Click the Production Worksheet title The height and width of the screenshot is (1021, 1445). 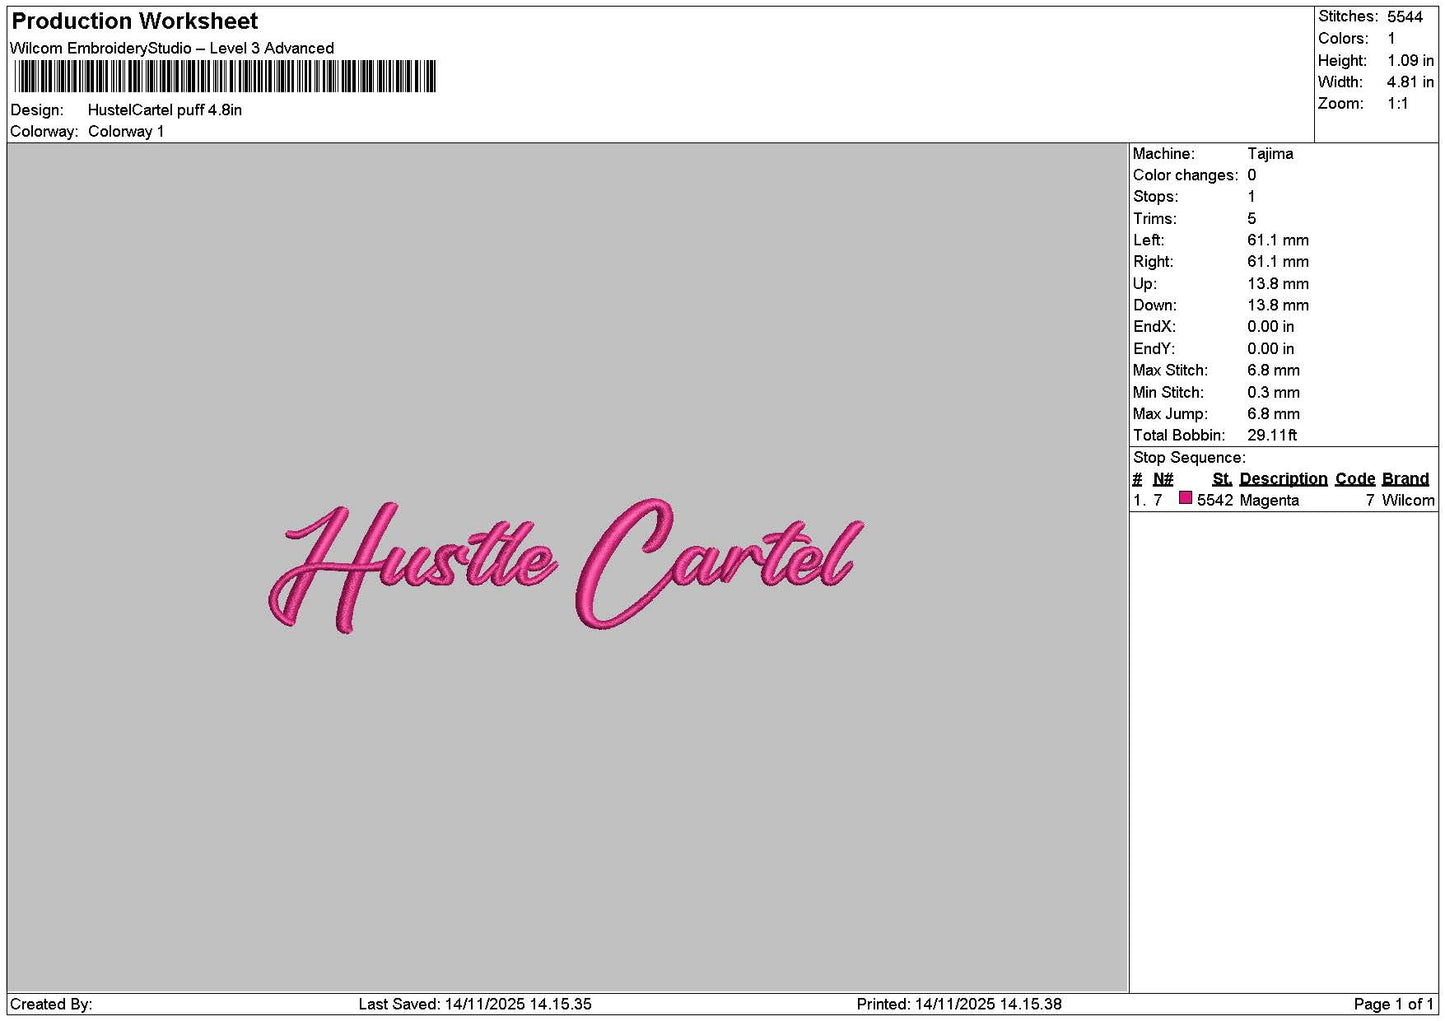pos(135,21)
